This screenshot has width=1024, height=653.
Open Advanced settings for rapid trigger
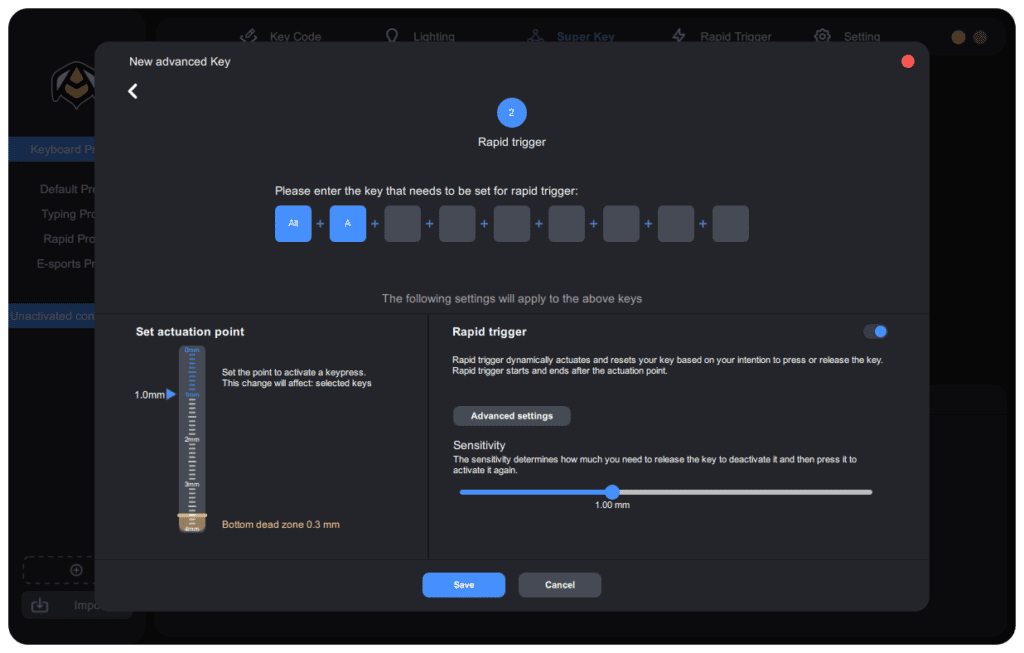[511, 416]
